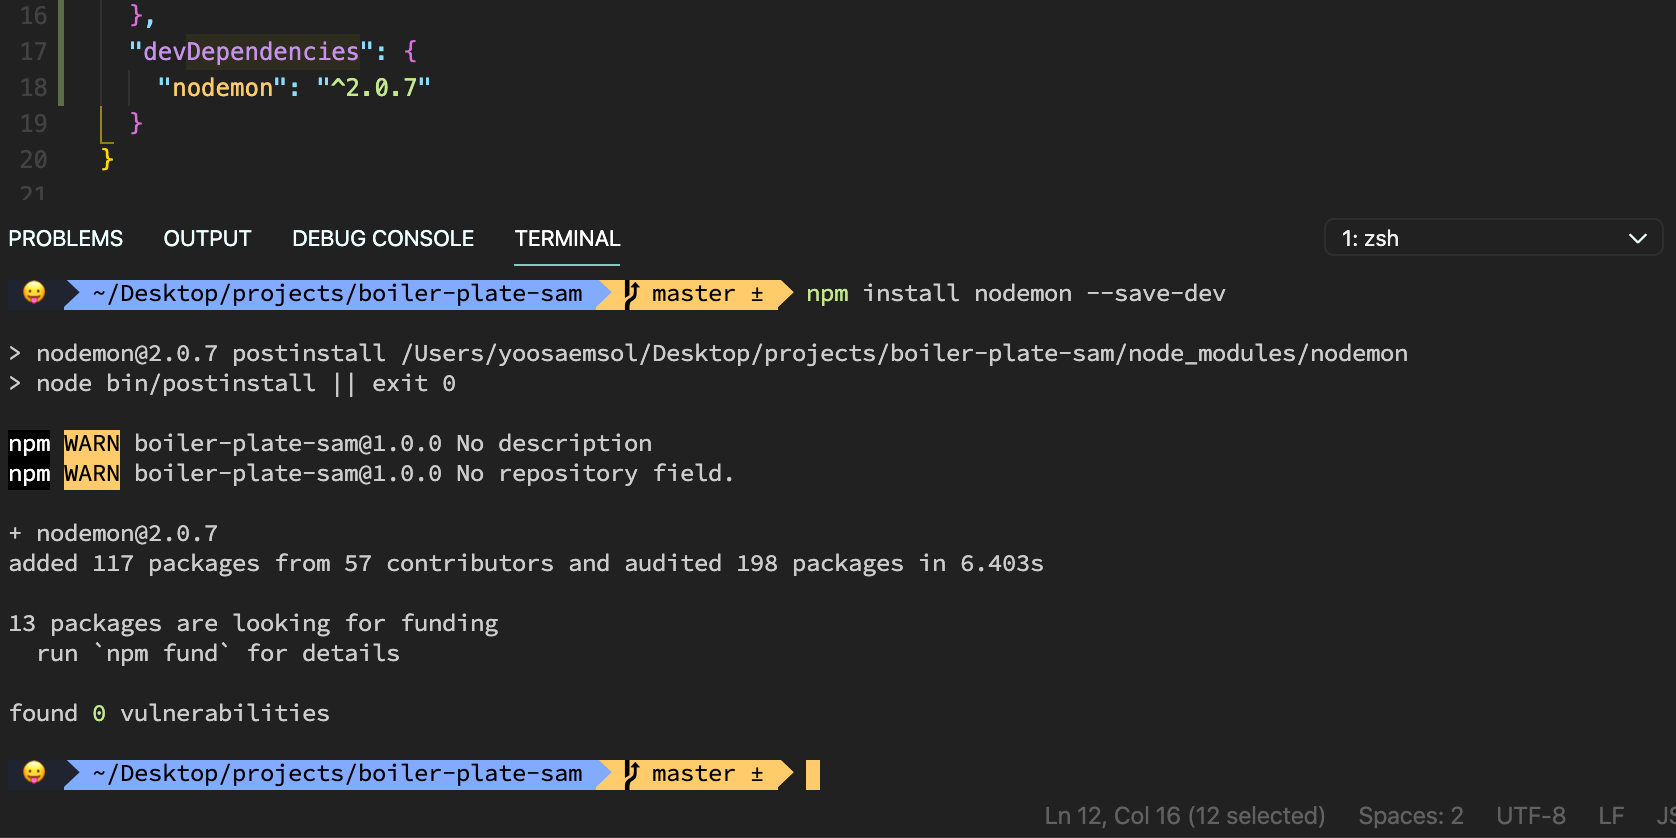Image resolution: width=1676 pixels, height=838 pixels.
Task: Select the DEBUG CONSOLE tab
Action: (383, 238)
